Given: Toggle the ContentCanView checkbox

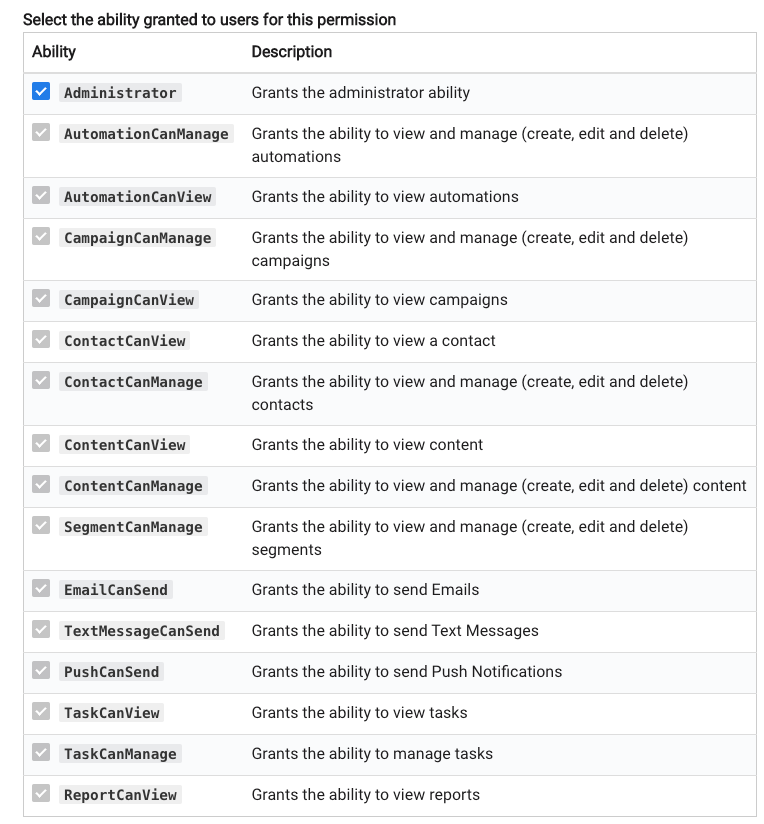Looking at the screenshot, I should coord(41,444).
